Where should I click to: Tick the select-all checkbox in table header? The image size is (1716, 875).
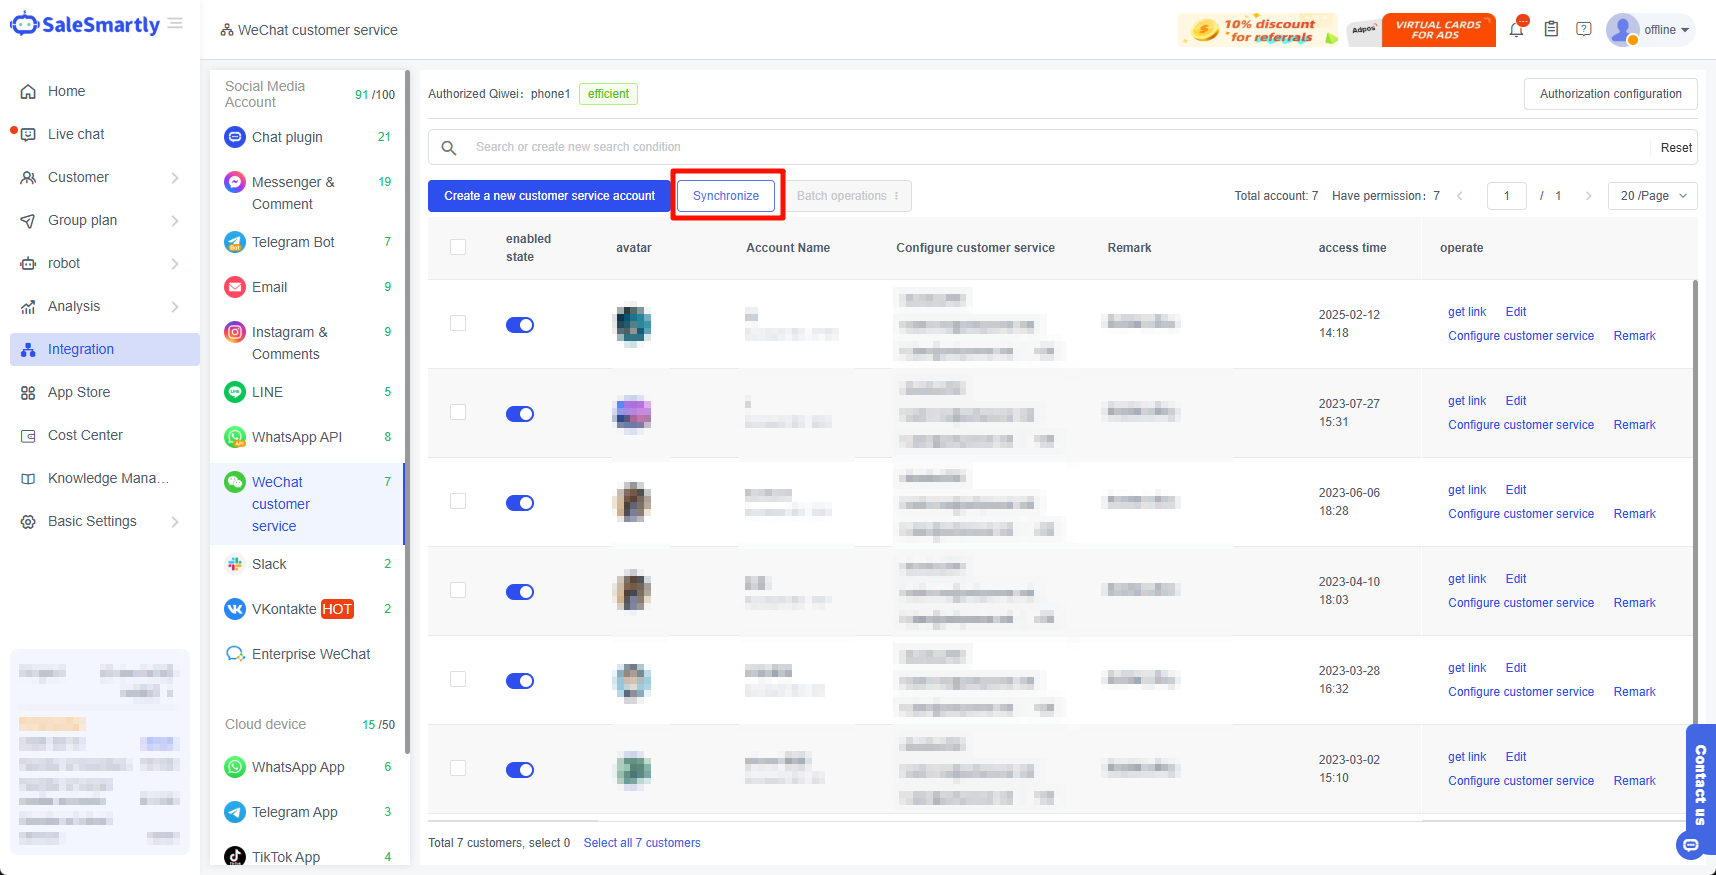point(458,247)
